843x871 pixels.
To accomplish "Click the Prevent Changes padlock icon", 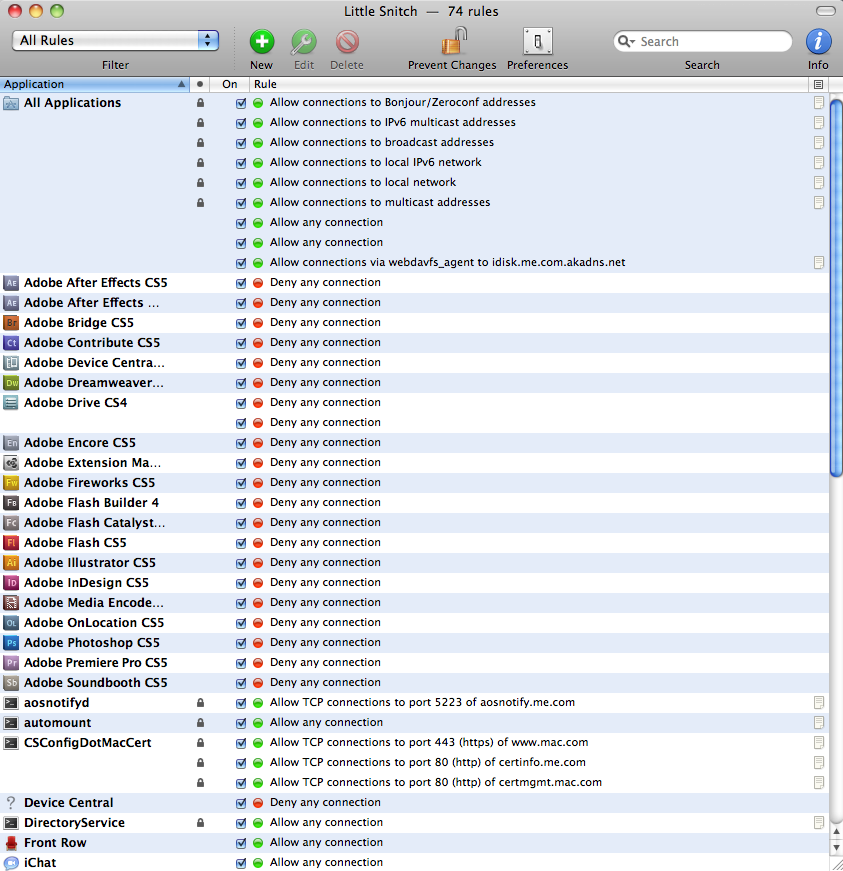I will tap(454, 41).
